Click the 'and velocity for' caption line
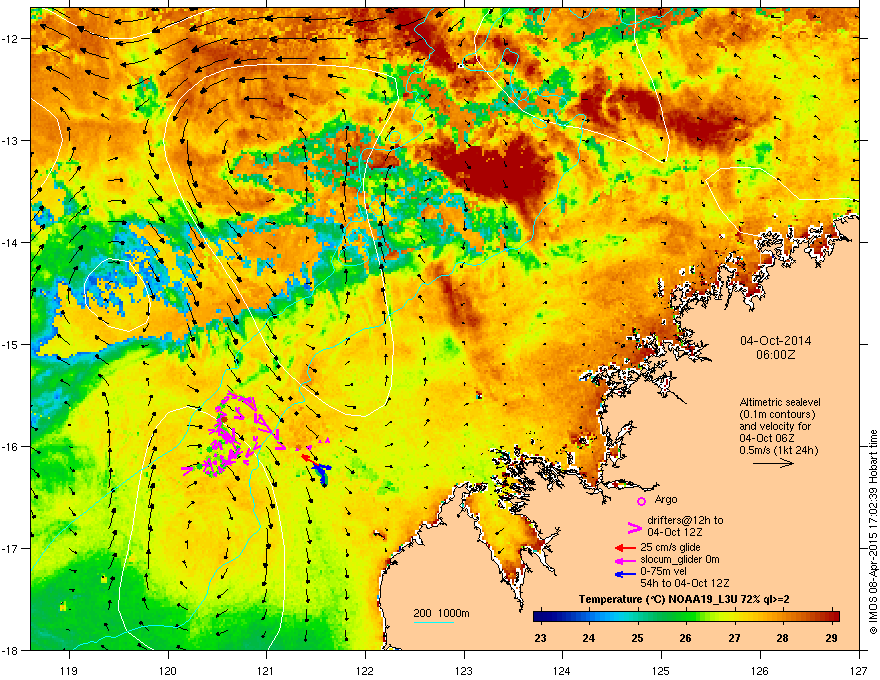 [x=775, y=426]
